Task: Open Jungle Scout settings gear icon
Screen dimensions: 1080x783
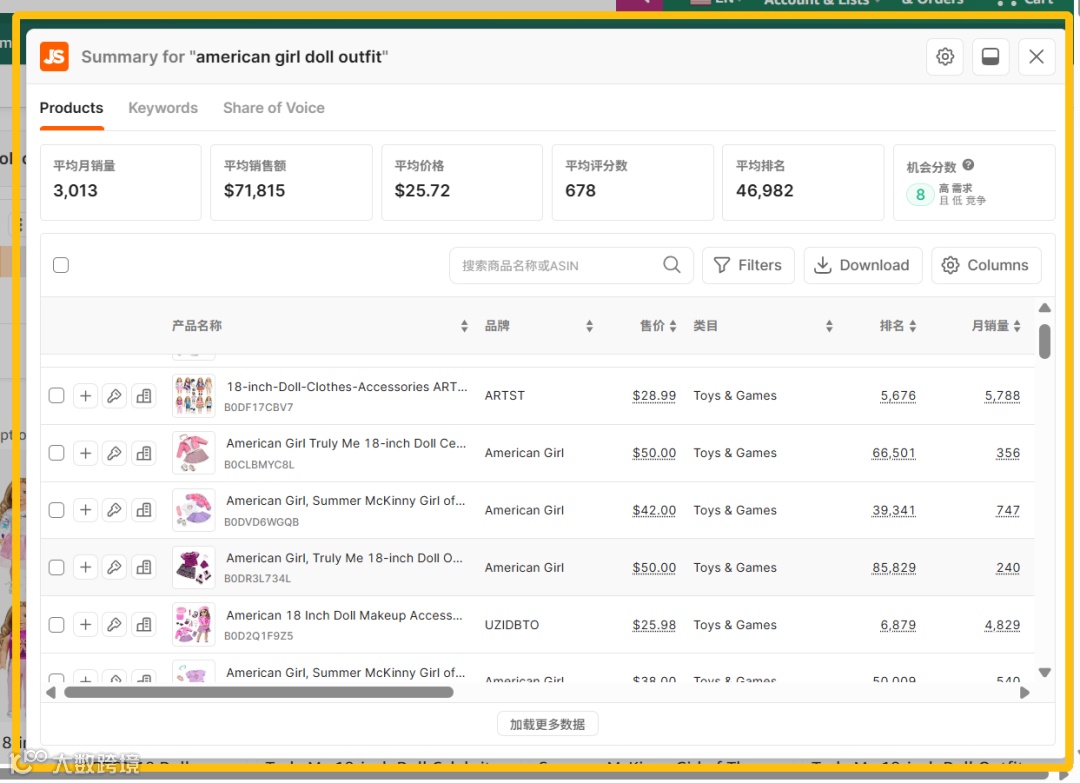Action: (945, 56)
